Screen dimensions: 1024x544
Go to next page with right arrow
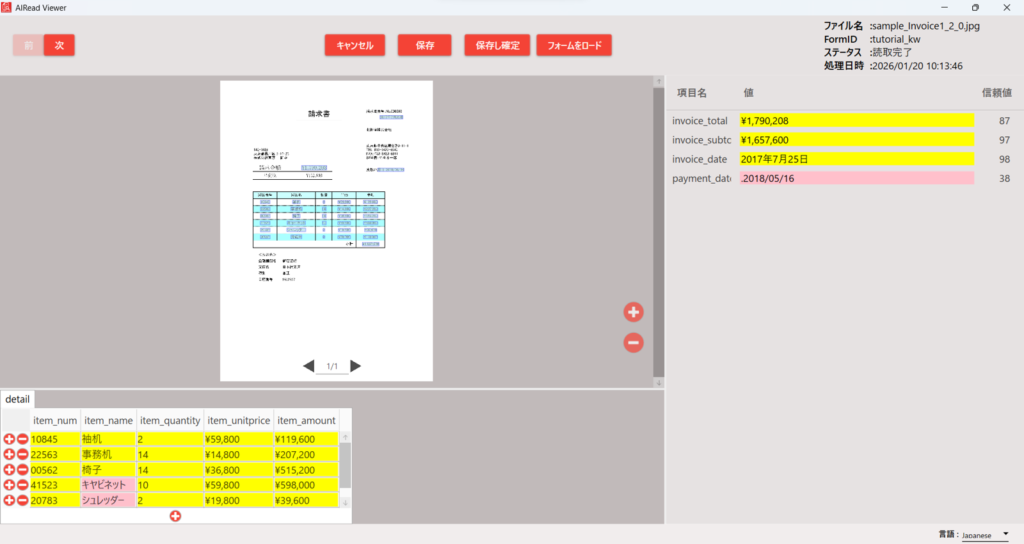coord(356,366)
